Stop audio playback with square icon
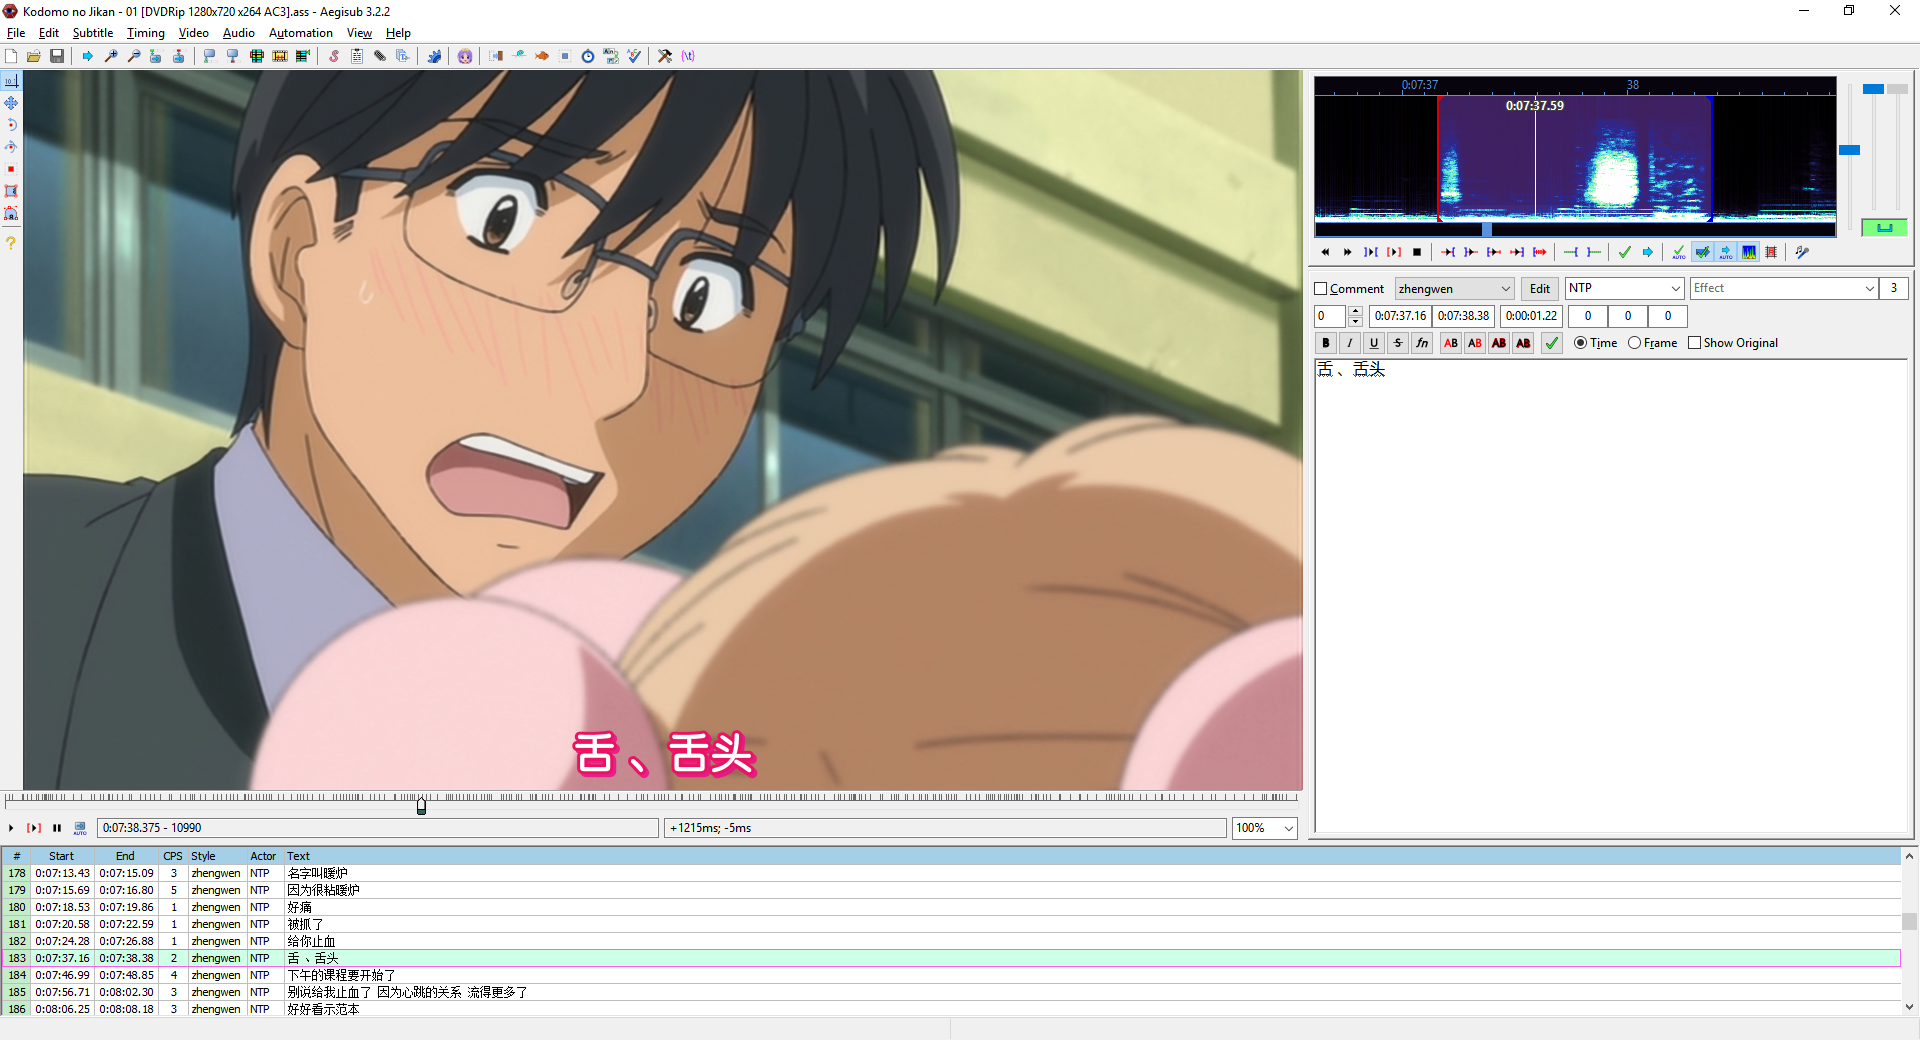Screen dimensions: 1920x1040 coord(1417,252)
